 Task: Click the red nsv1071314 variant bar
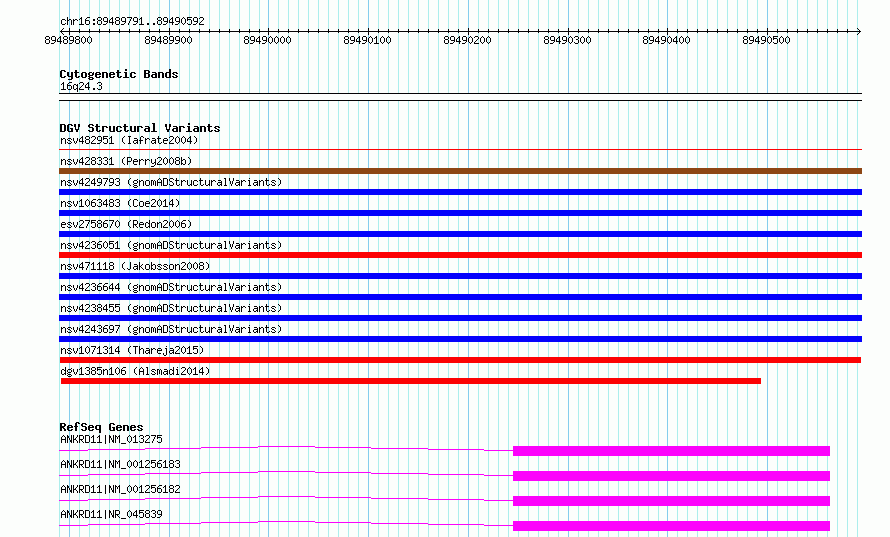[460, 360]
